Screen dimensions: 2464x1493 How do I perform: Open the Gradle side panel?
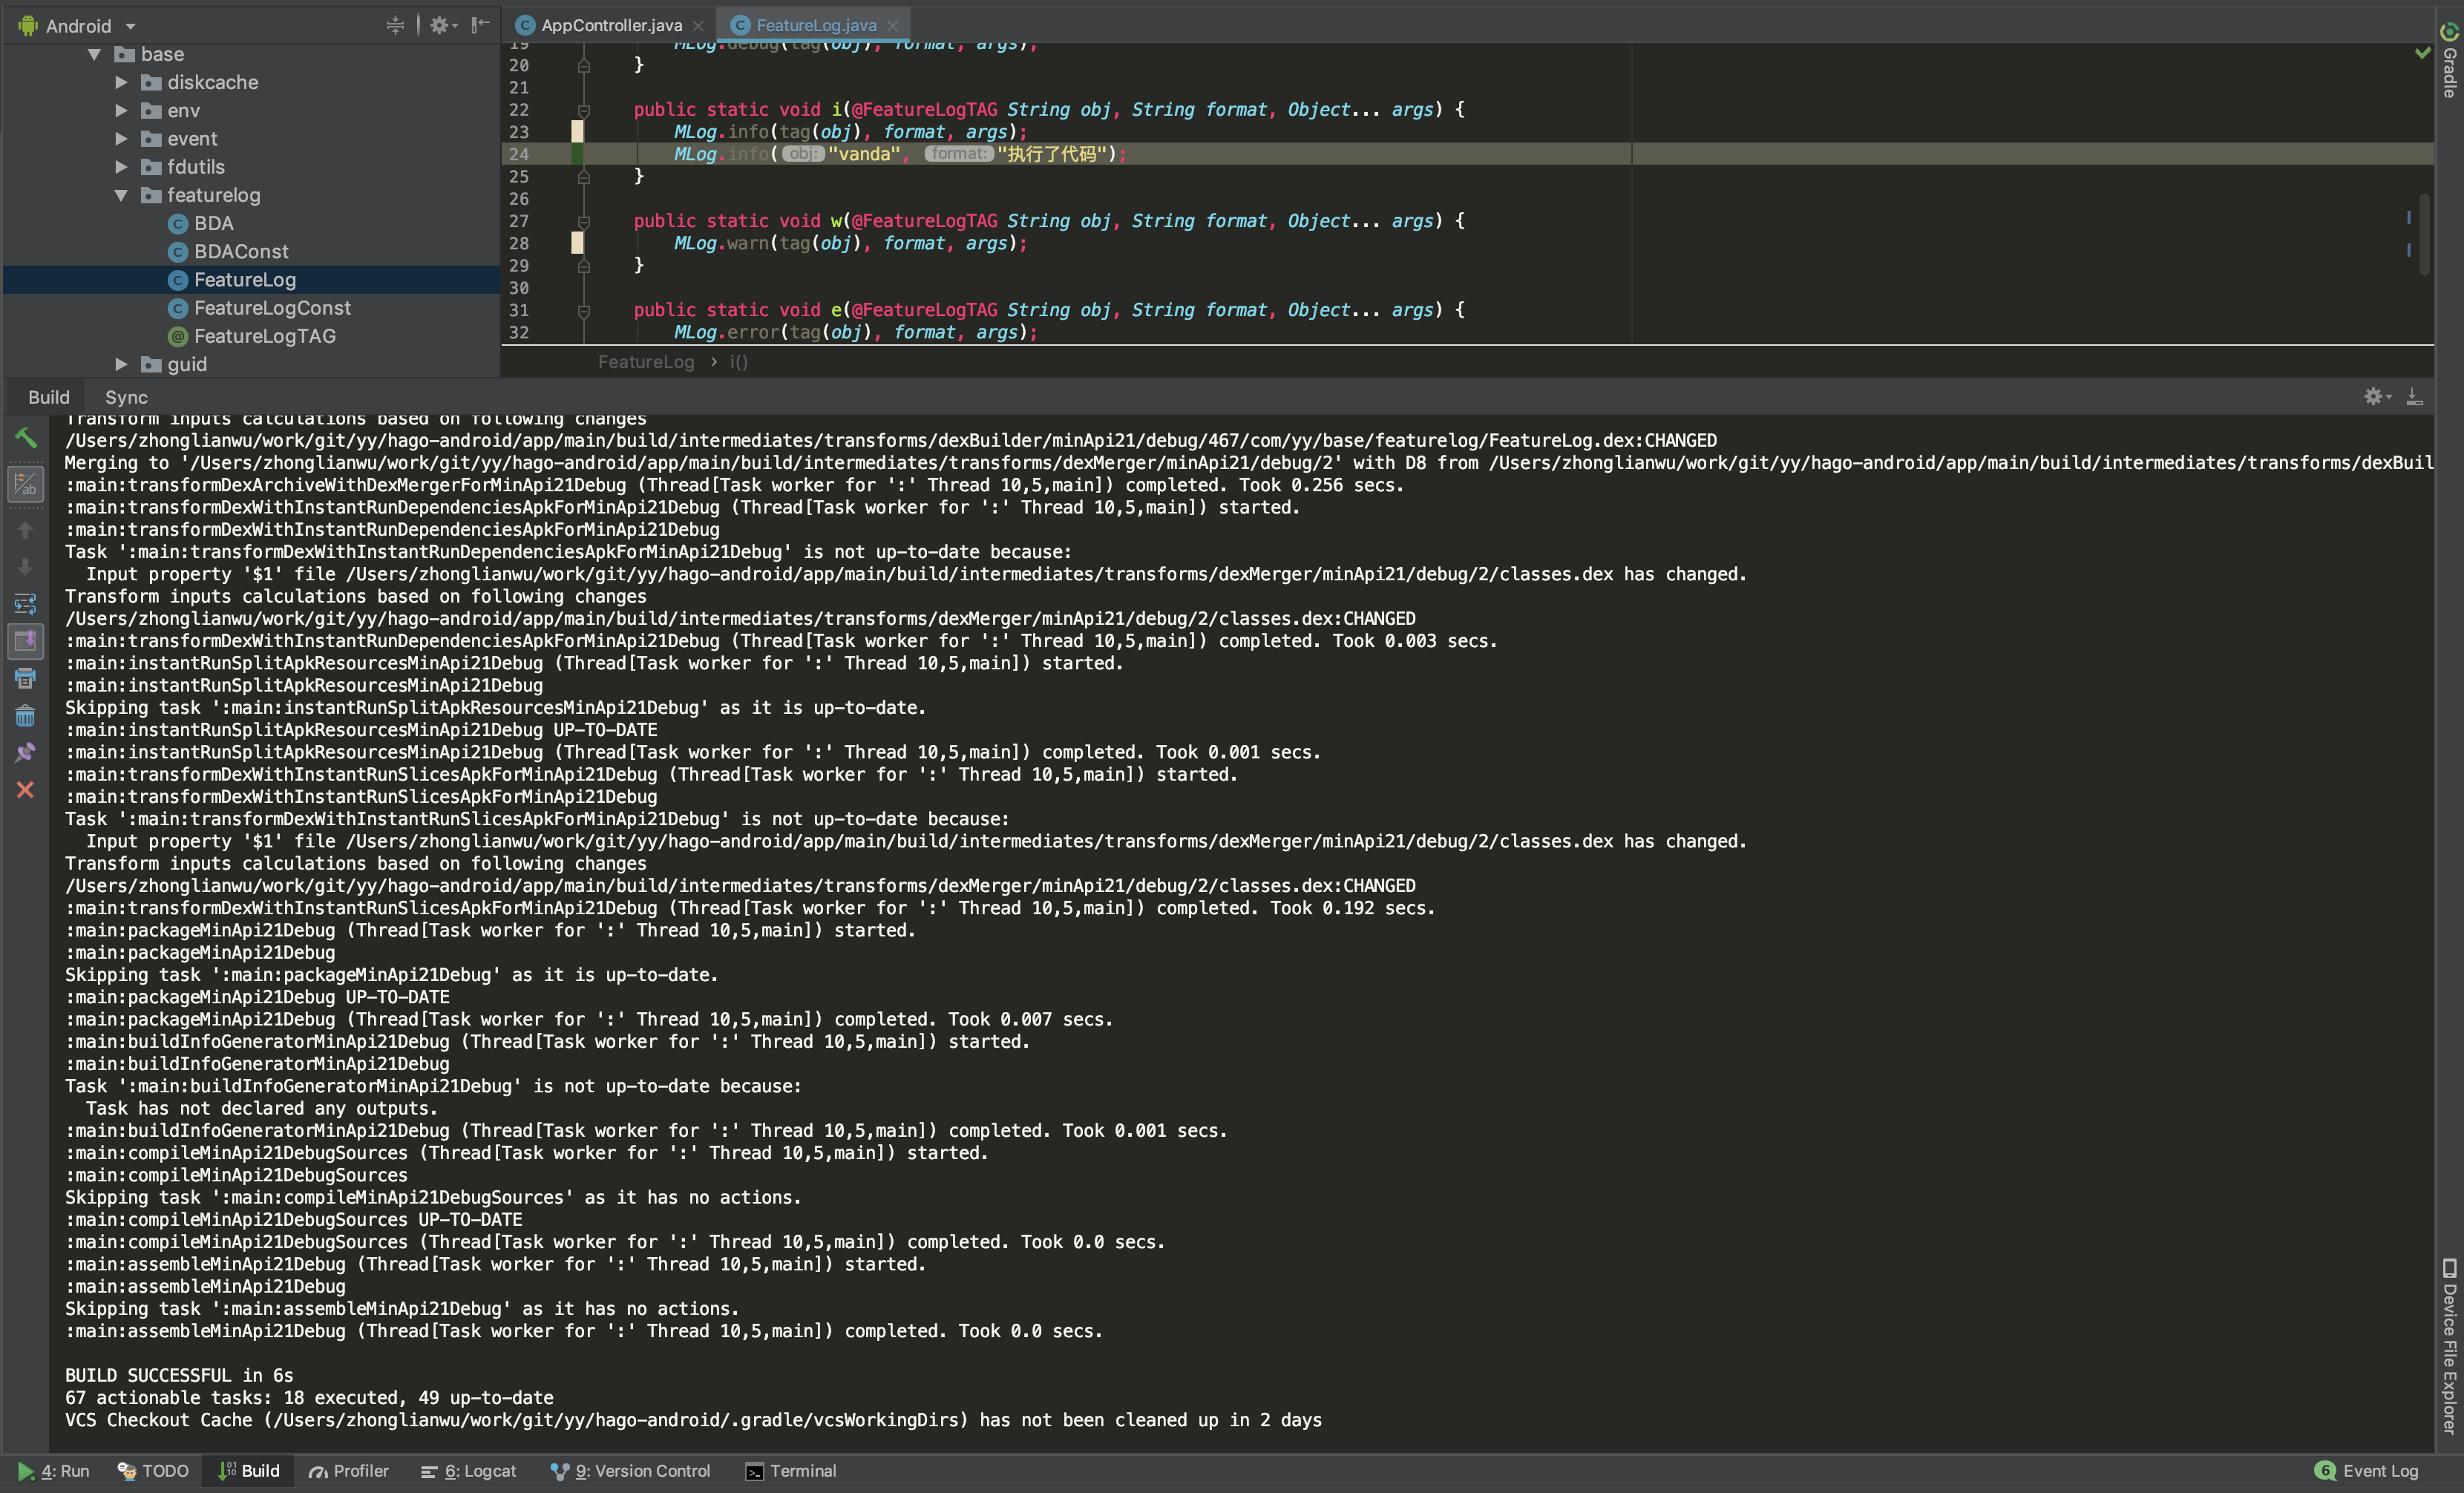(2449, 60)
